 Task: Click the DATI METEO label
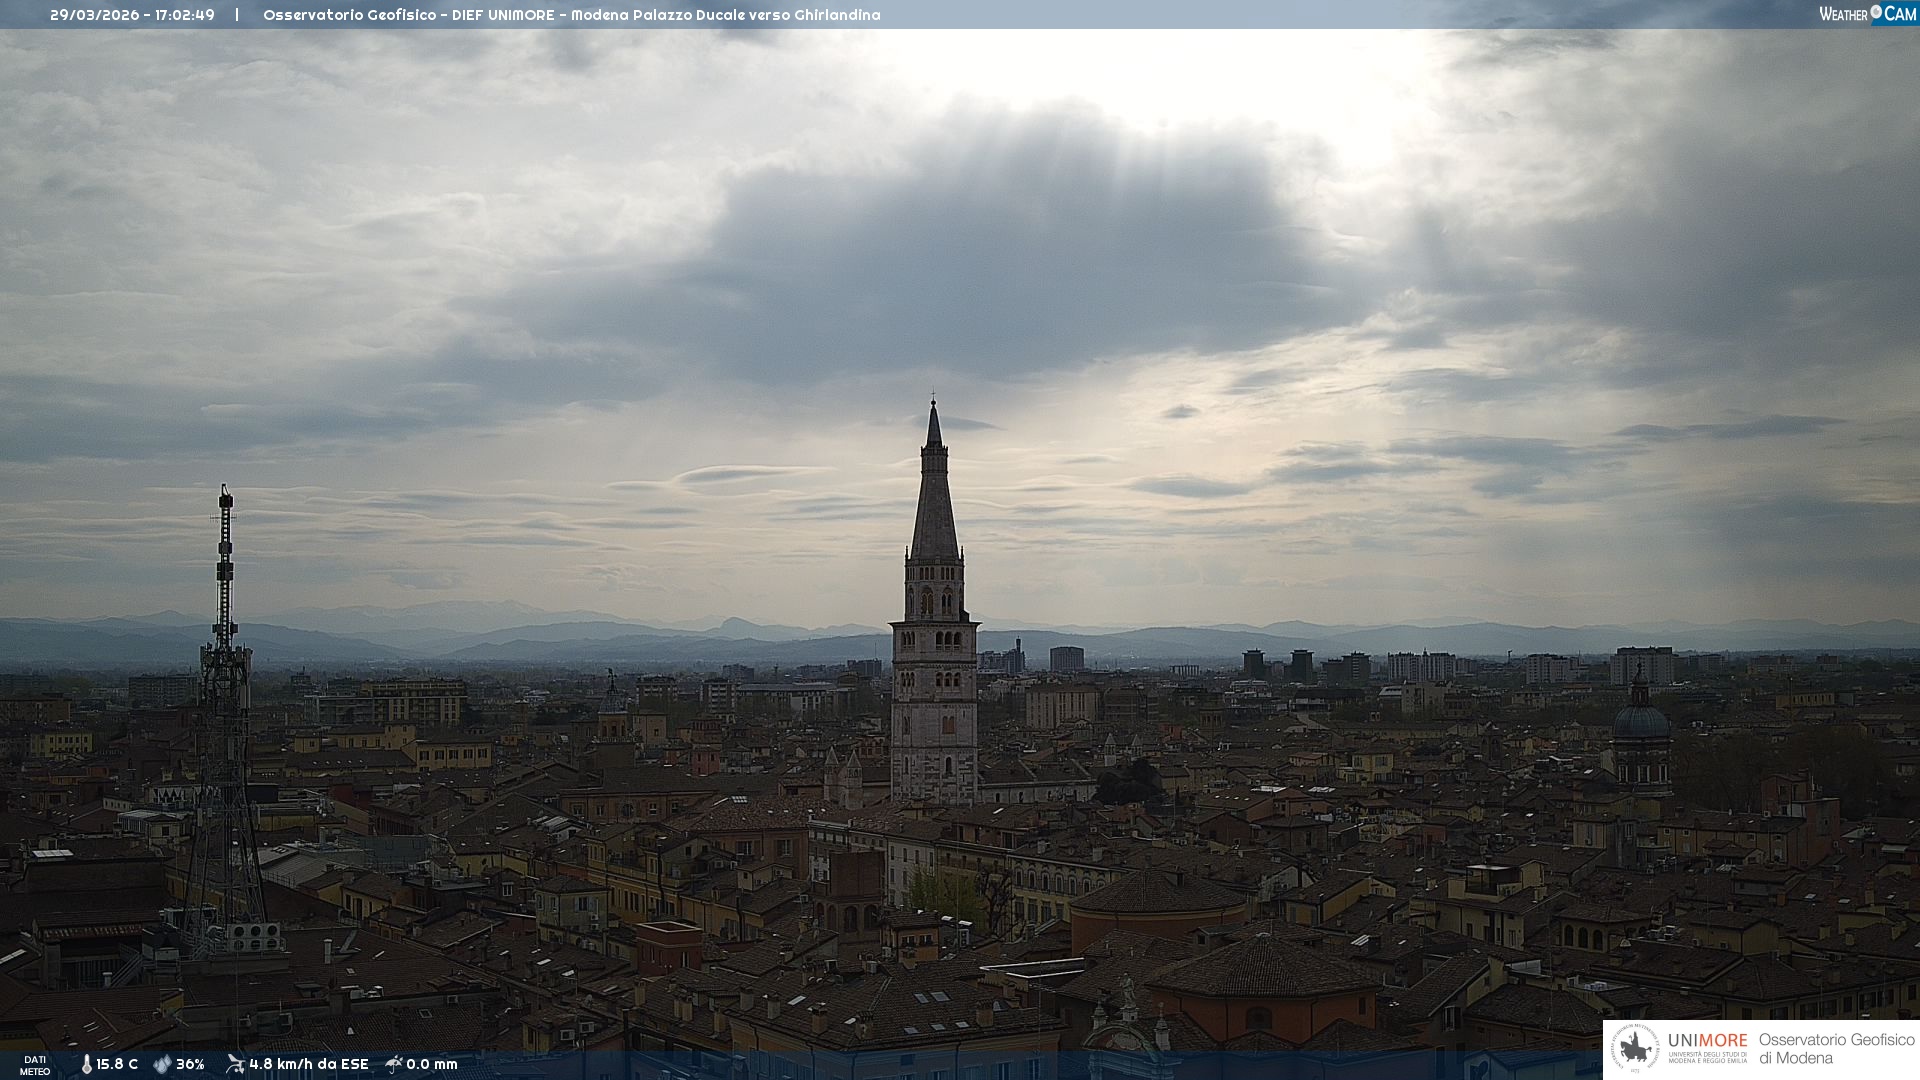click(35, 1065)
